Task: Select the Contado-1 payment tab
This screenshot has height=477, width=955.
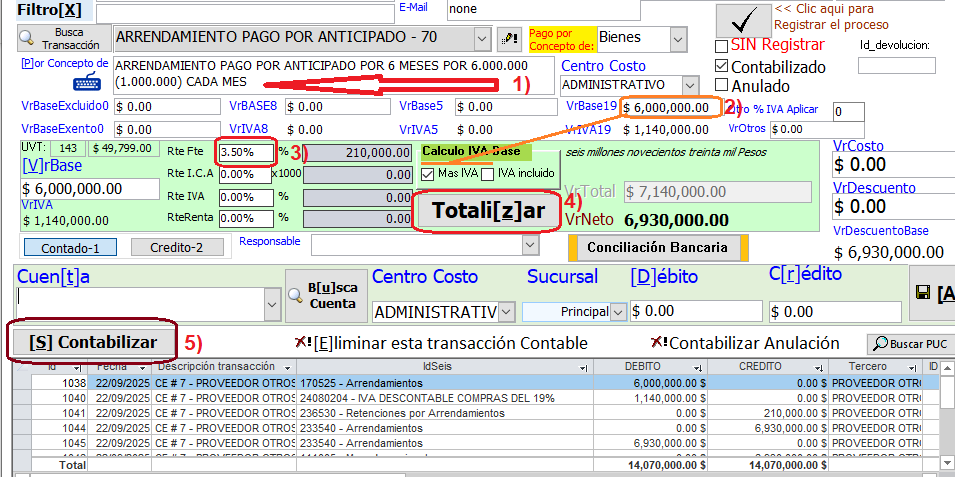Action: pos(68,247)
